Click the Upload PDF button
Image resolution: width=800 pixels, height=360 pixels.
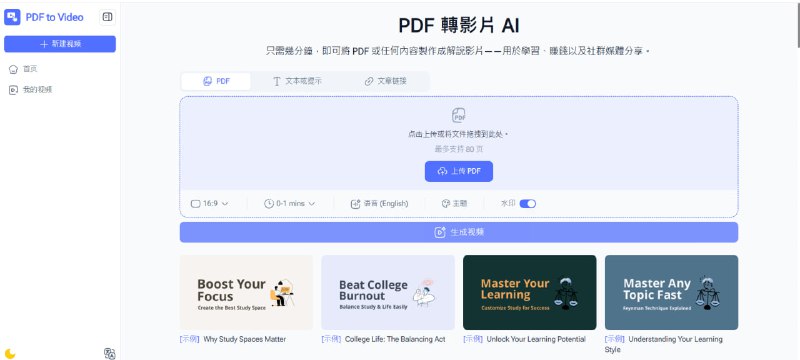point(459,171)
